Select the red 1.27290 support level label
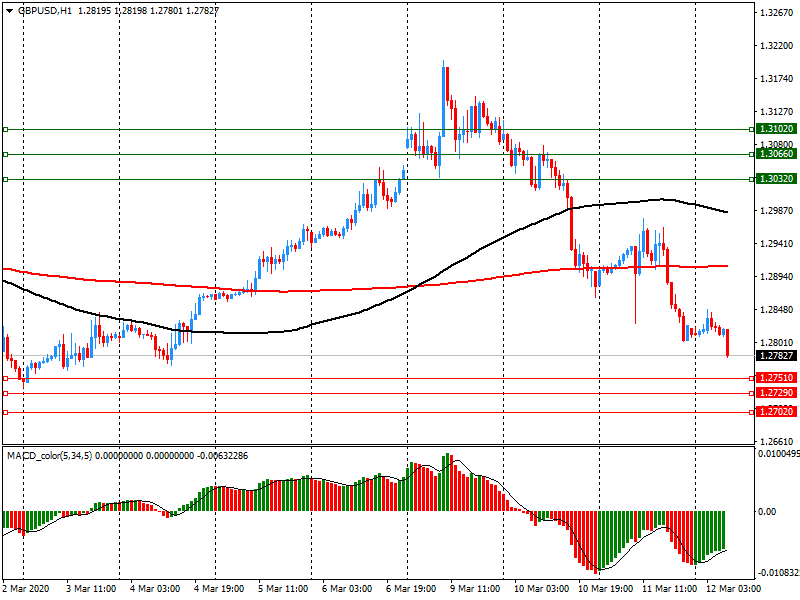The width and height of the screenshot is (800, 600). point(777,393)
